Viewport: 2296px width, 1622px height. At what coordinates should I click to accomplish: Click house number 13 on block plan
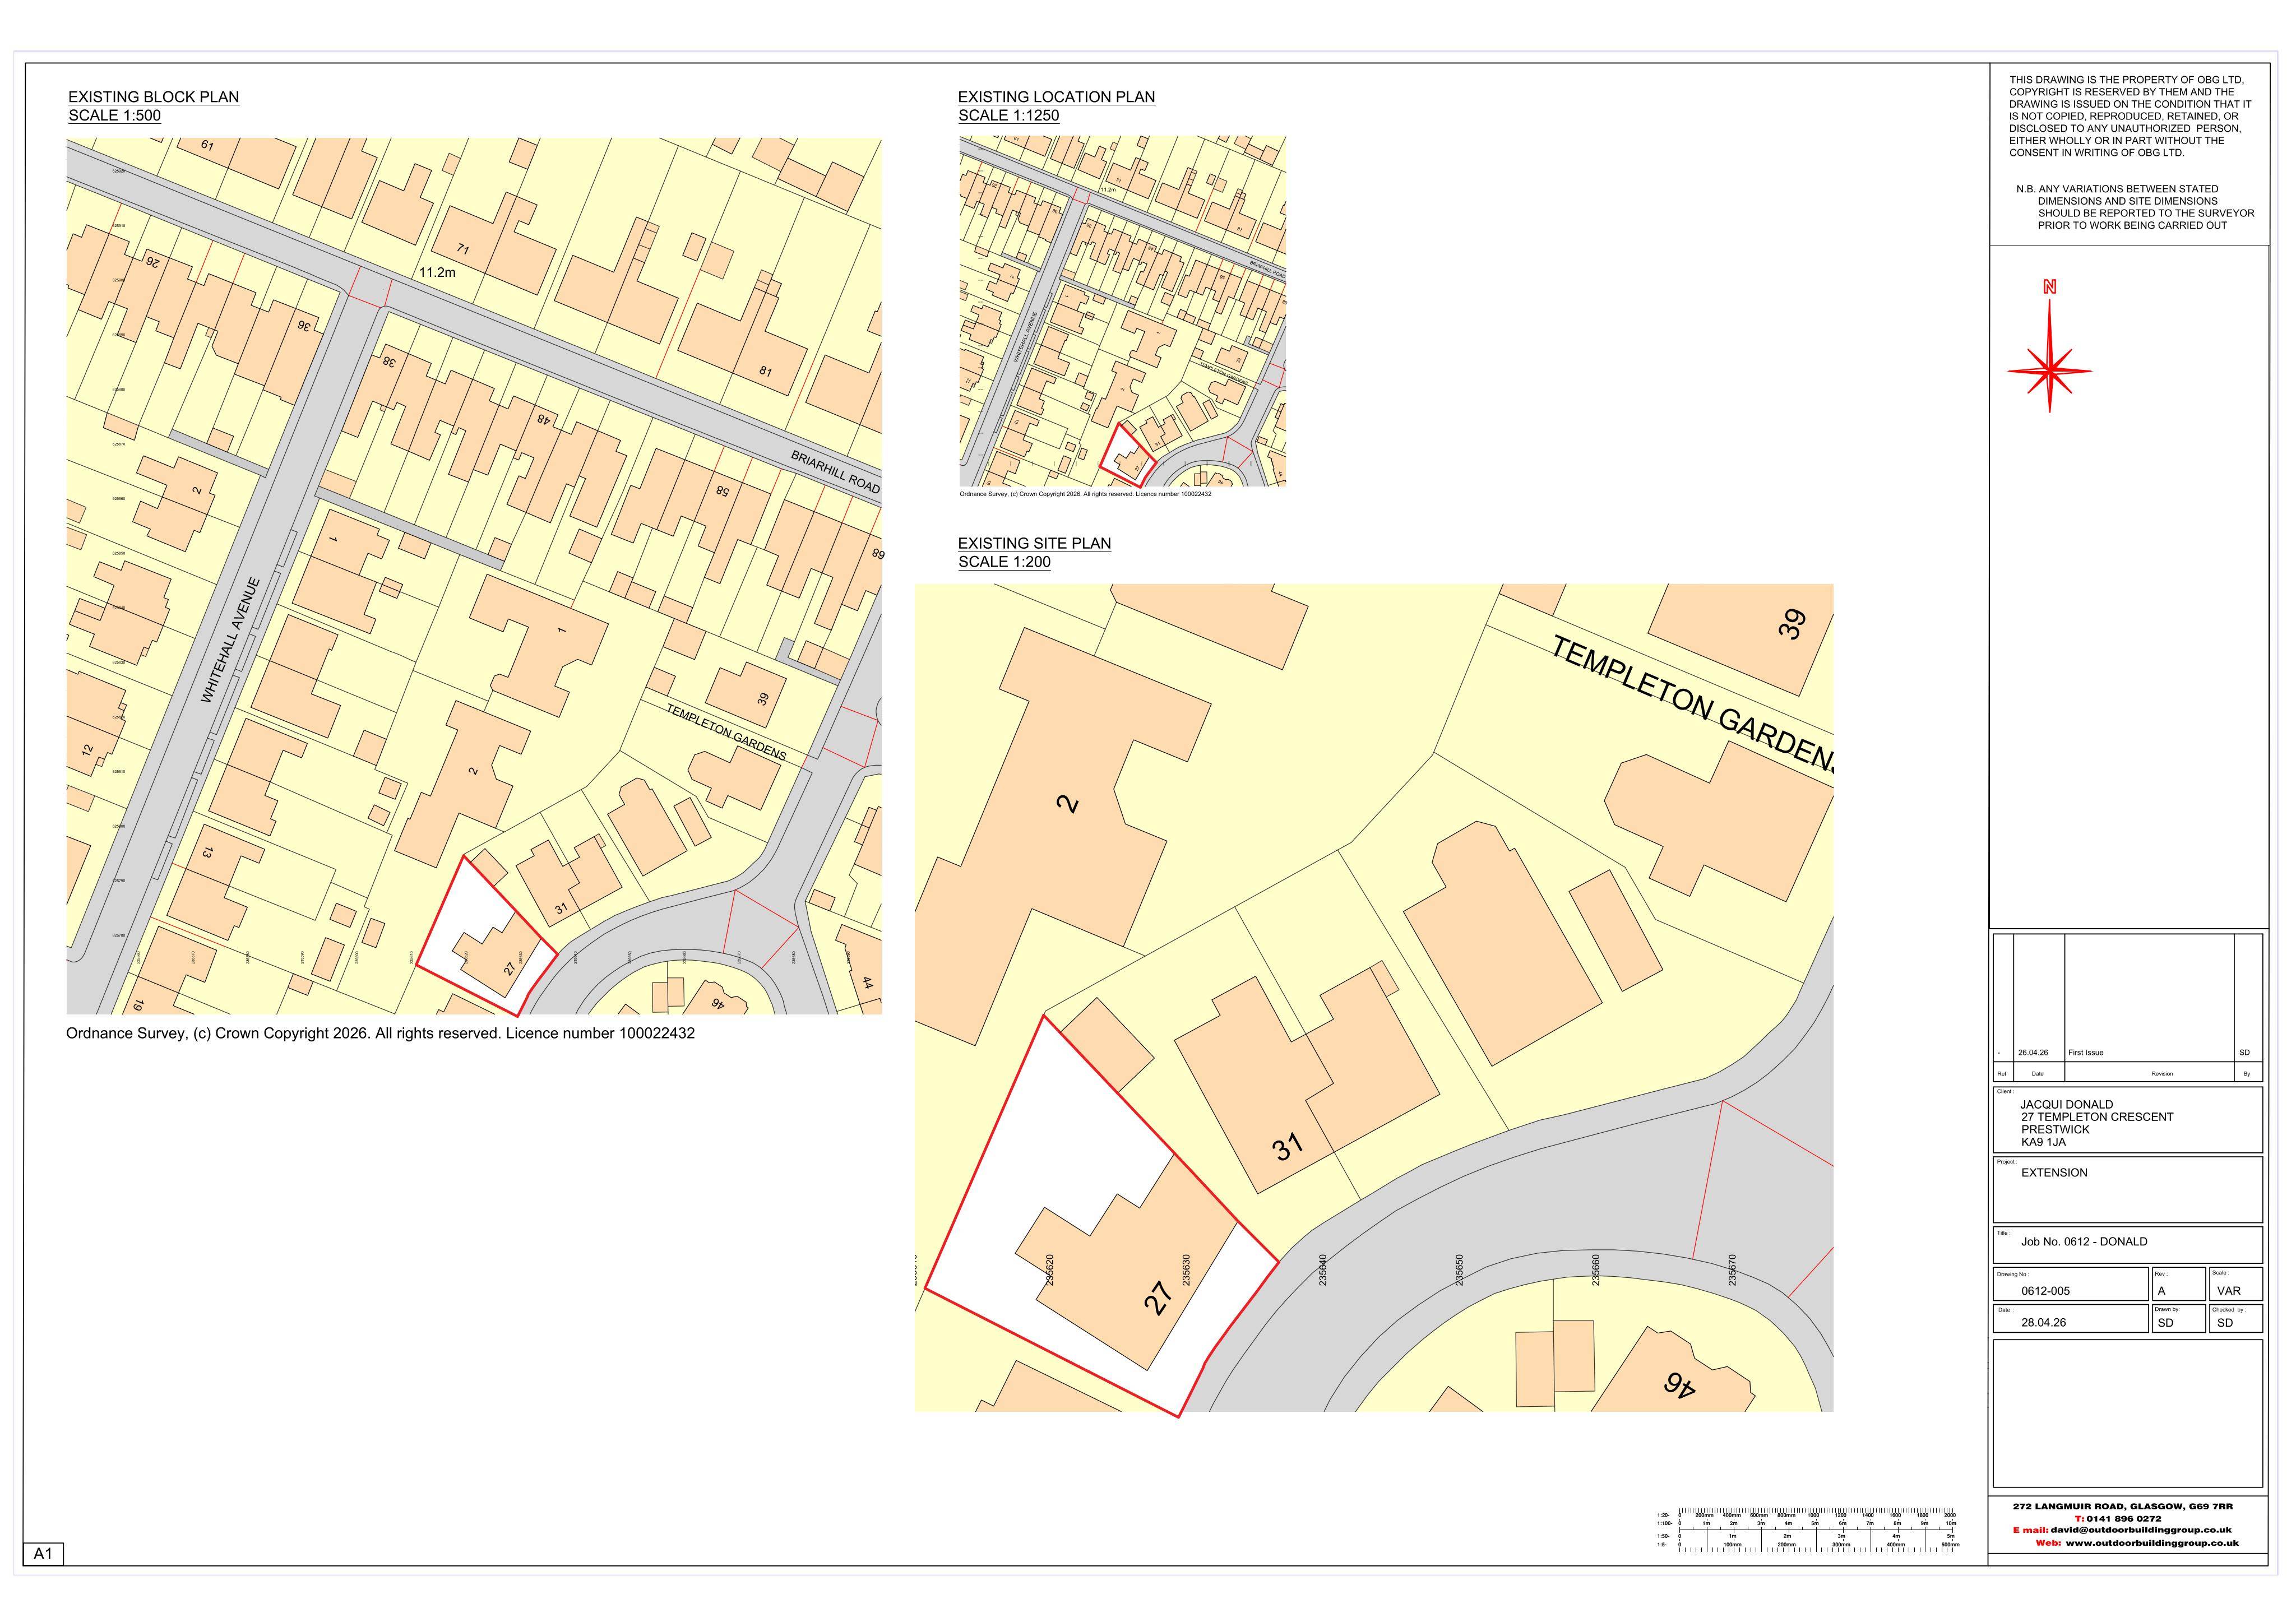[x=207, y=852]
